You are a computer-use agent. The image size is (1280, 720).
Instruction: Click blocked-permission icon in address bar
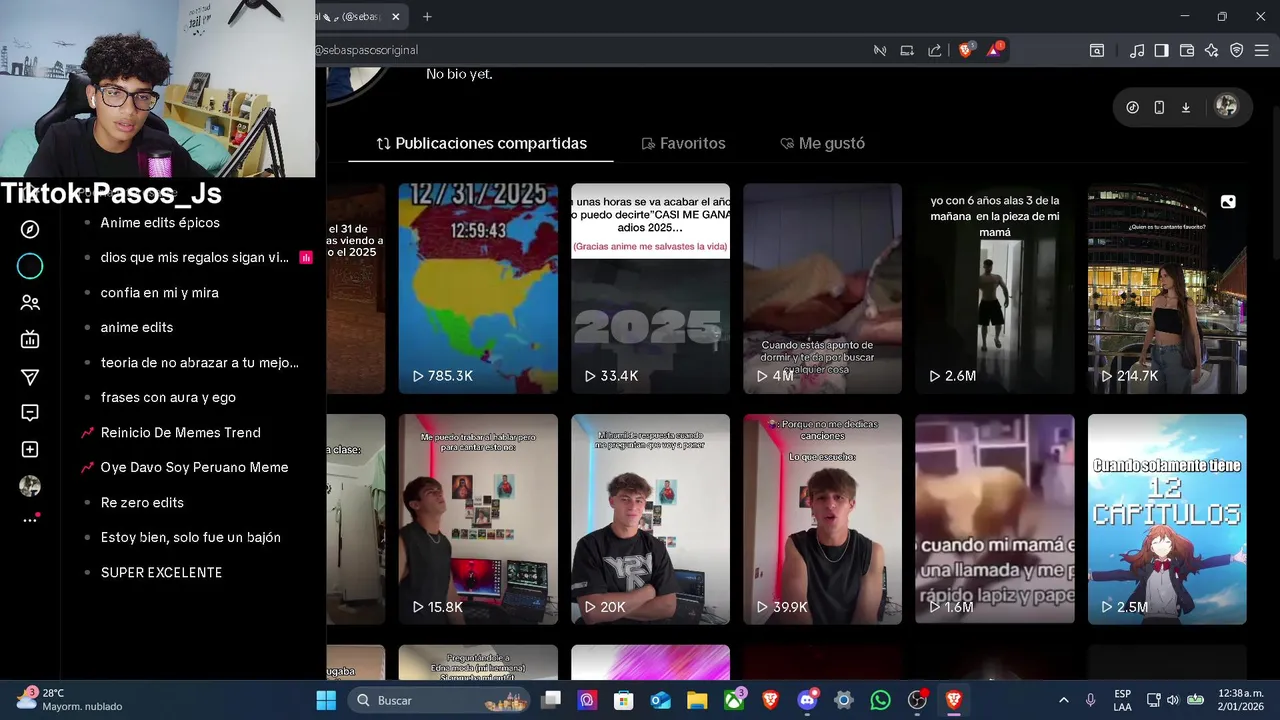[880, 50]
